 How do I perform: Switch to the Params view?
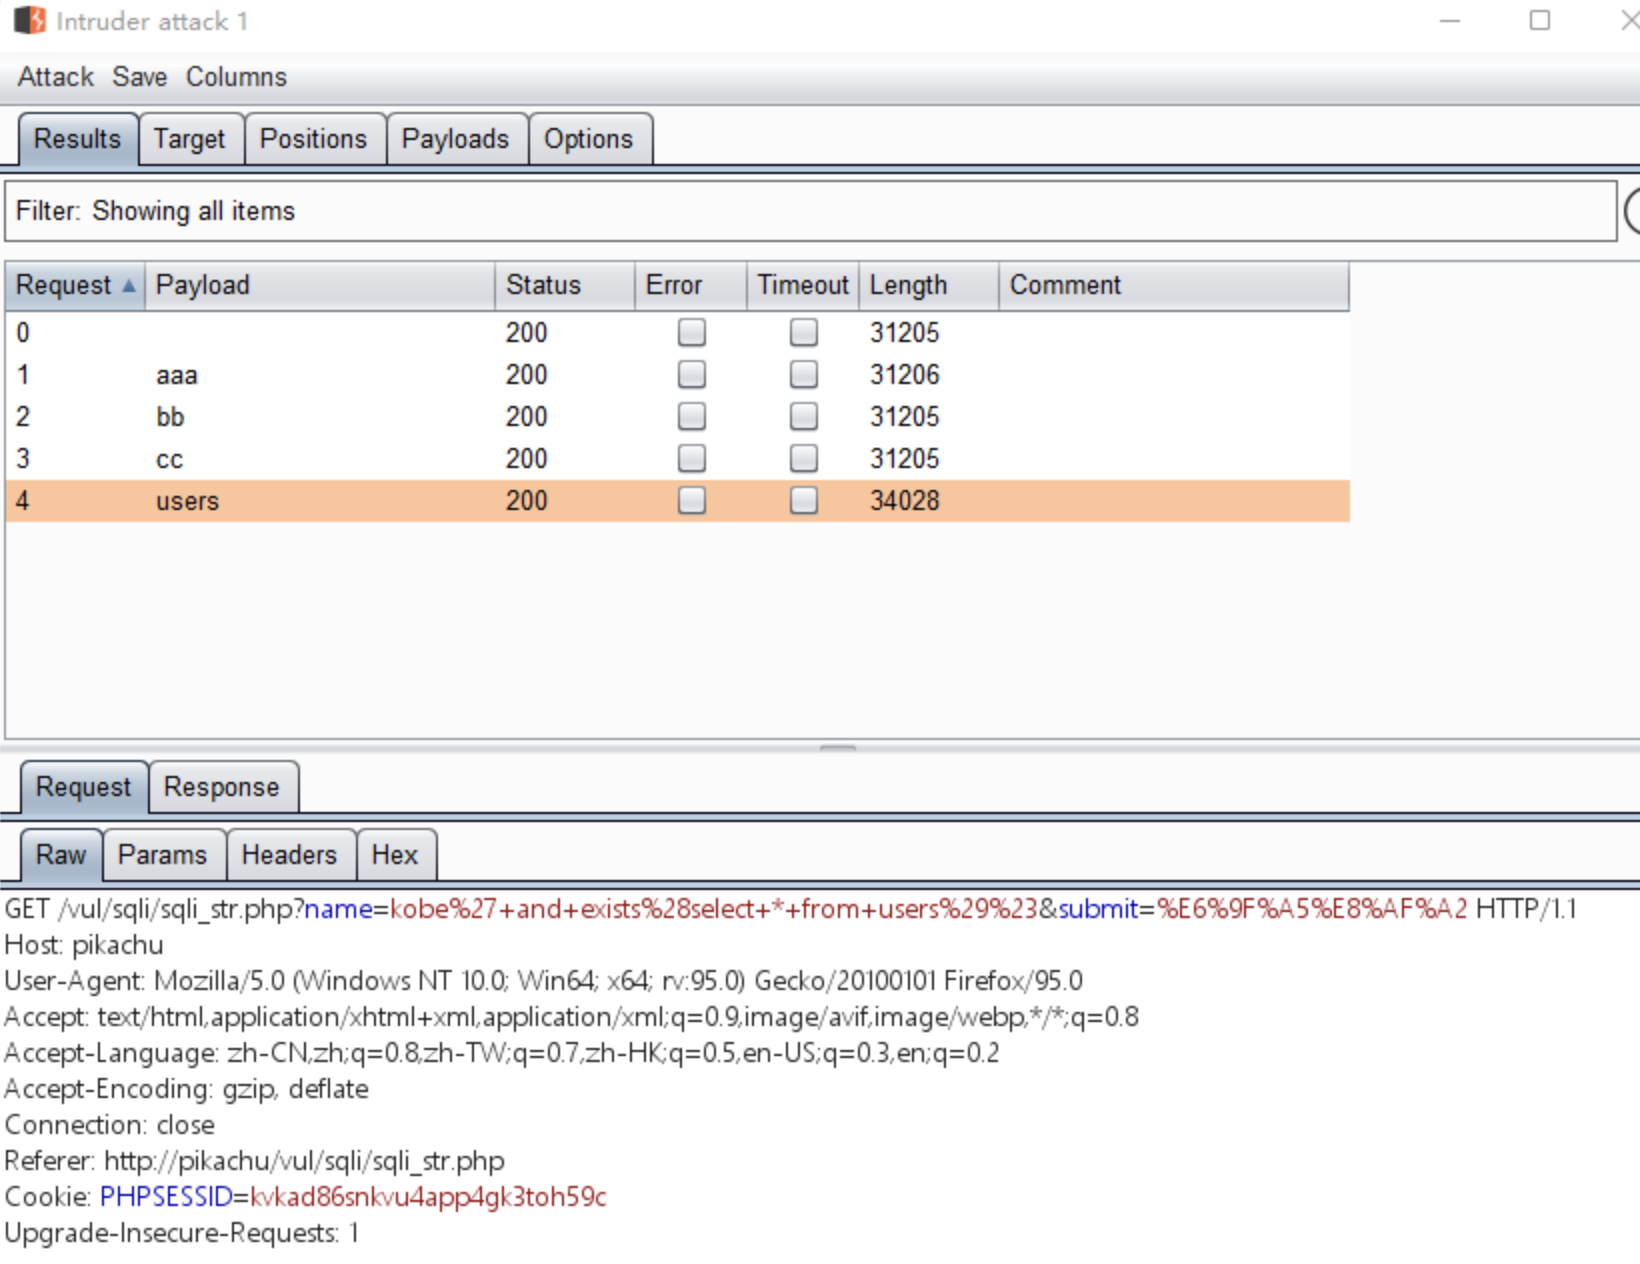[x=163, y=855]
